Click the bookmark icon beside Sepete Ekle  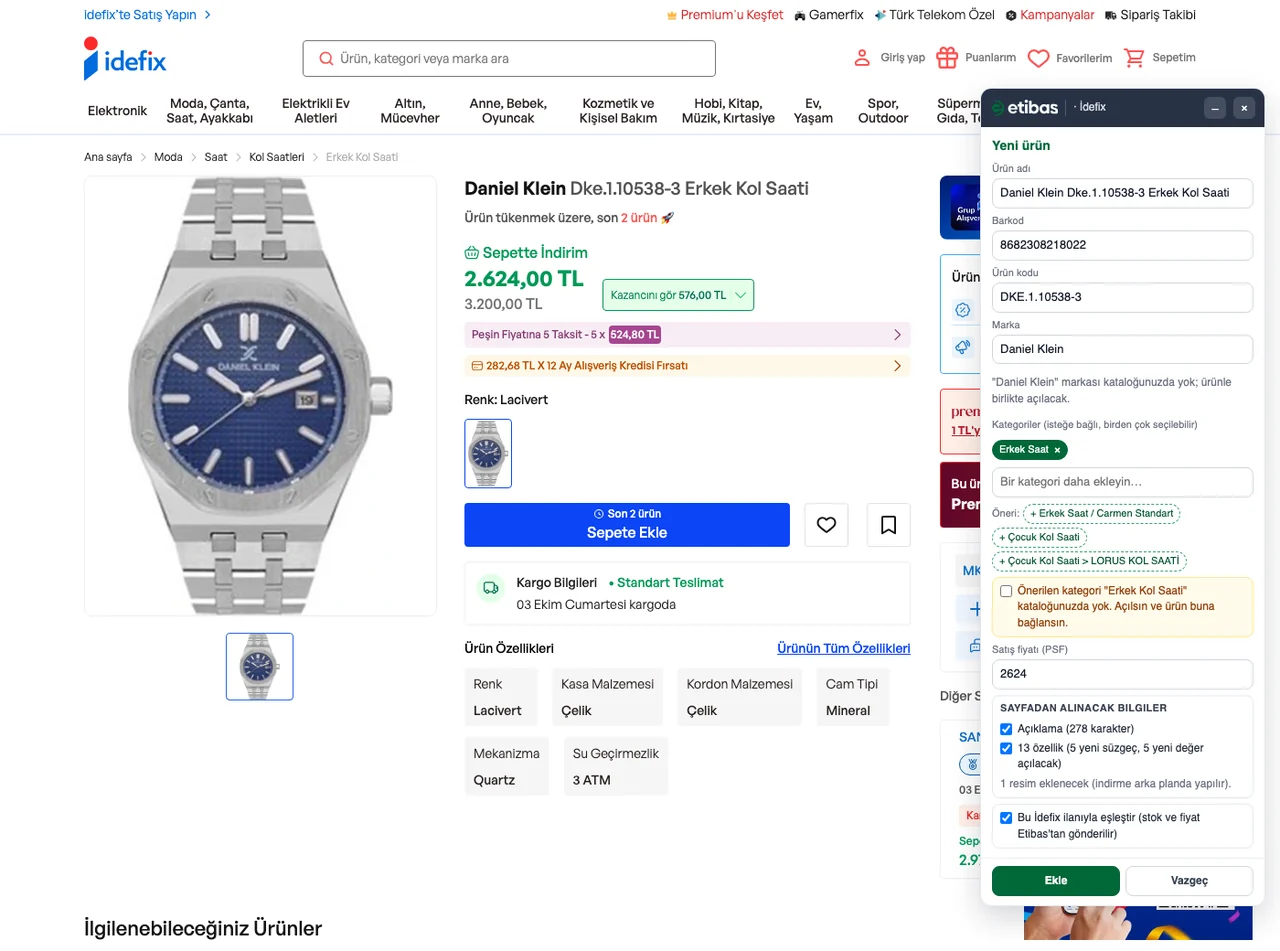(x=889, y=525)
